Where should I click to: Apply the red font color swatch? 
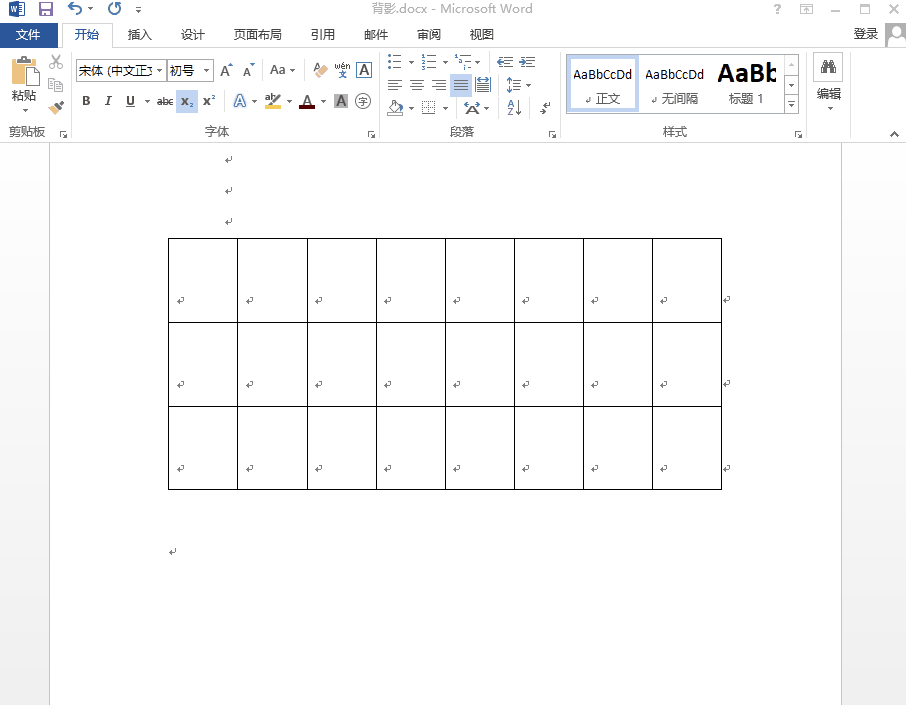coord(307,101)
